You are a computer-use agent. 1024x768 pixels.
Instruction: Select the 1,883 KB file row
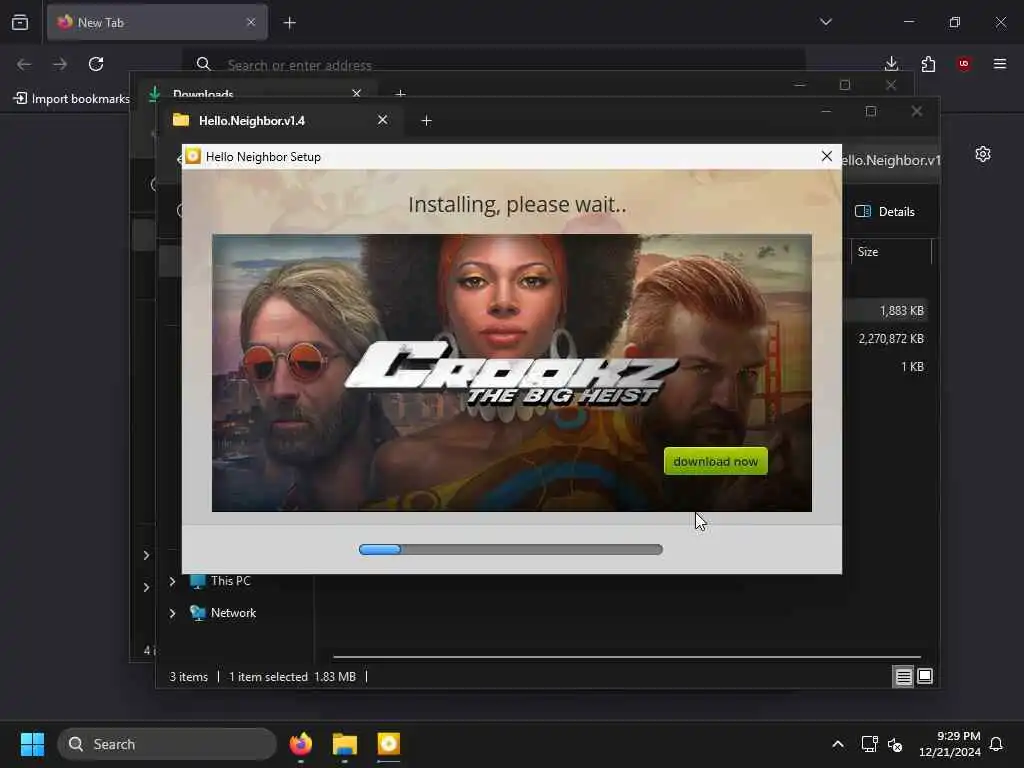click(x=885, y=311)
